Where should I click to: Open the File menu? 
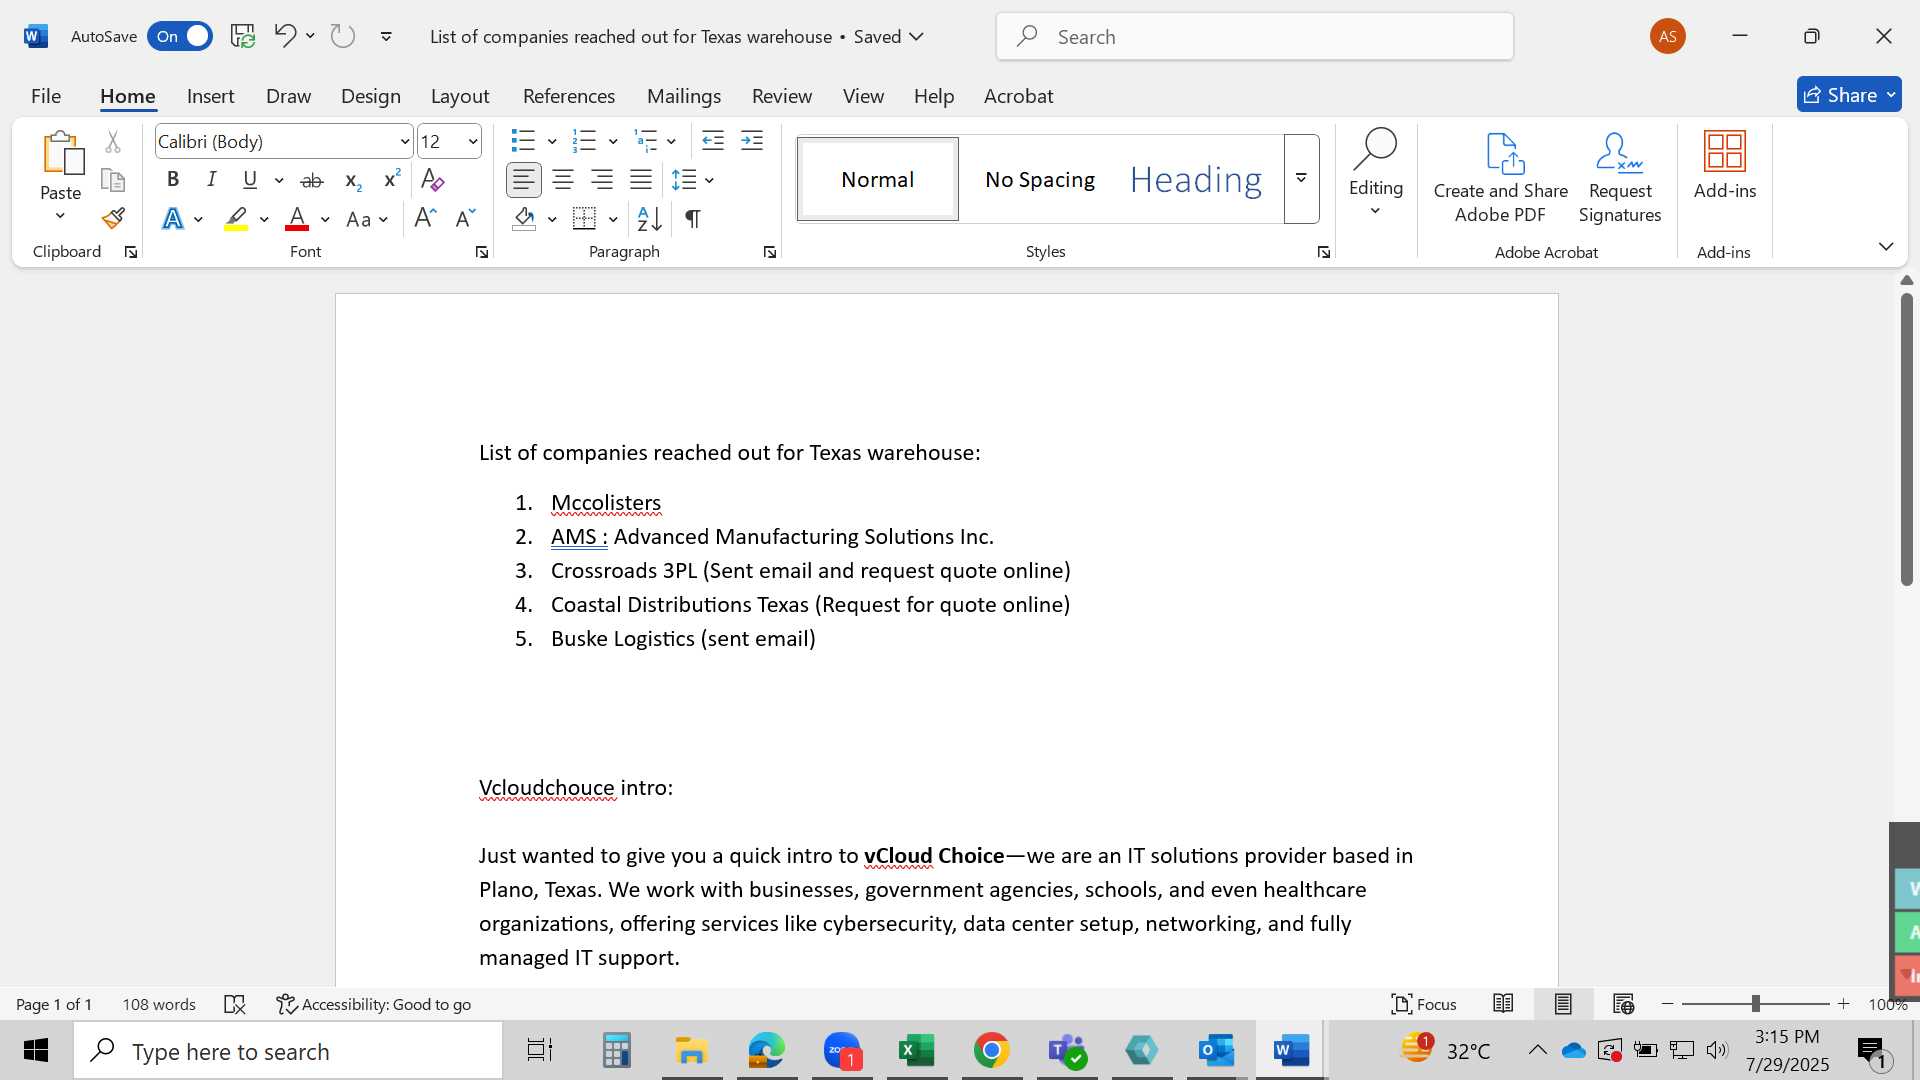pos(46,96)
